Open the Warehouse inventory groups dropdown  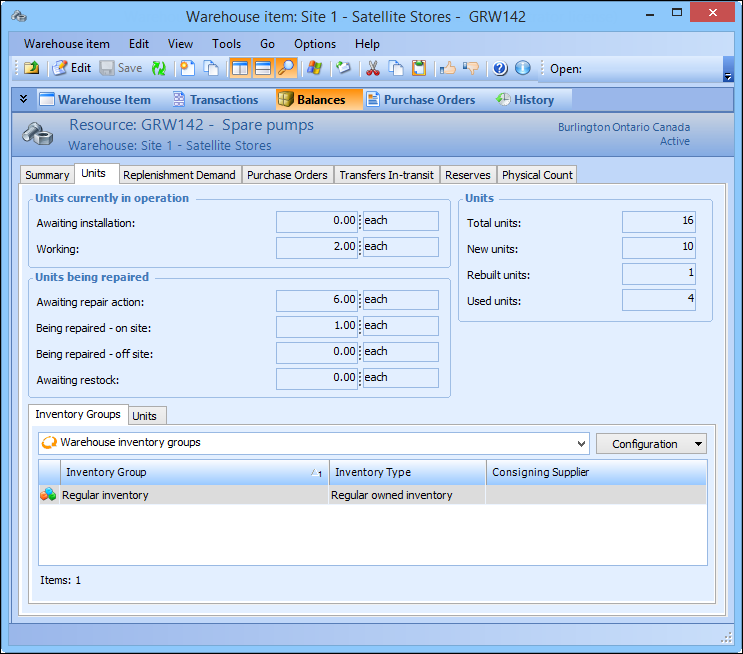click(582, 443)
